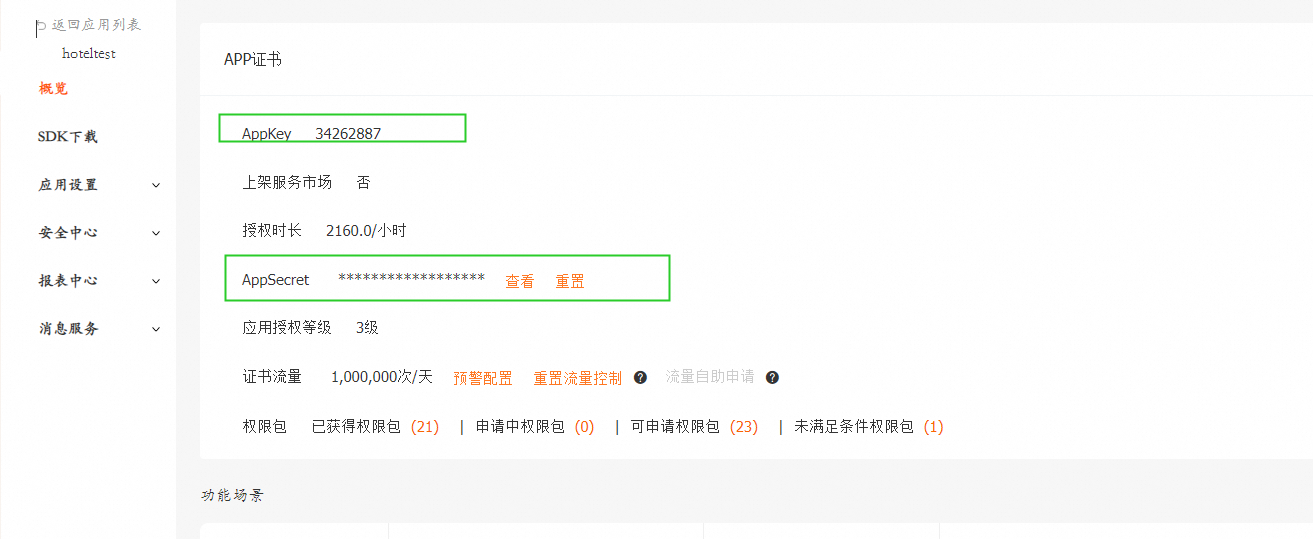This screenshot has height=539, width=1313.
Task: Click the 返回应用列表 link
Action: (x=96, y=25)
